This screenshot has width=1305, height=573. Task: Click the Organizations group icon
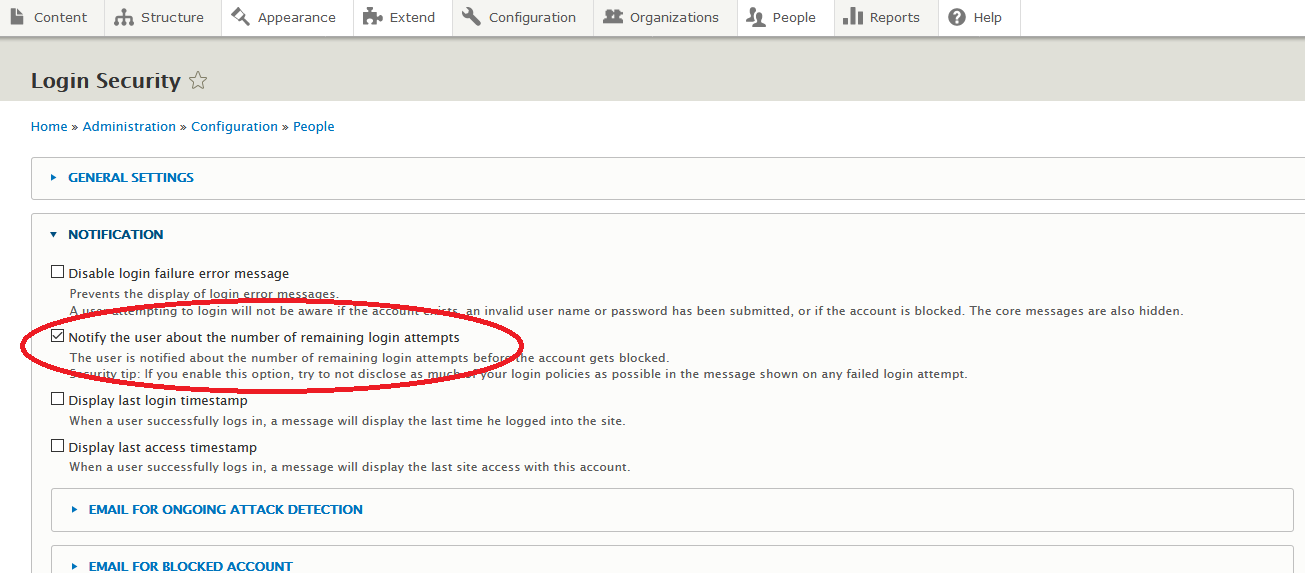[x=613, y=17]
